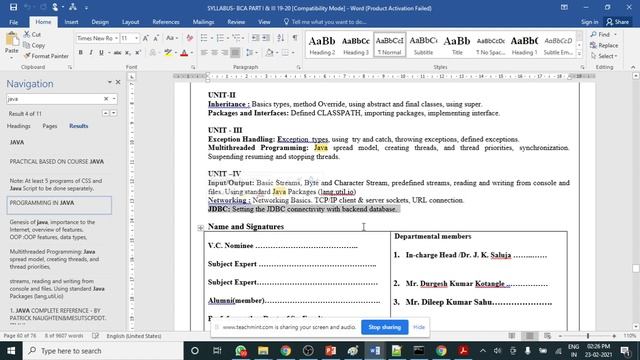This screenshot has height=360, width=640.
Task: Click the Bullets list icon
Action: [x=204, y=38]
